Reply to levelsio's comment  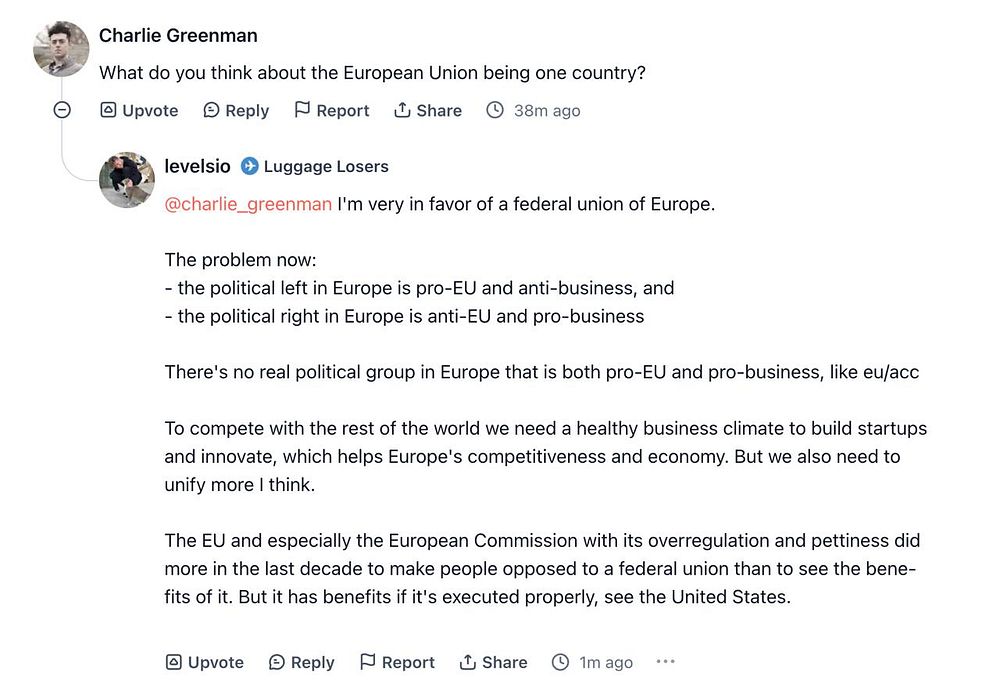pyautogui.click(x=302, y=662)
